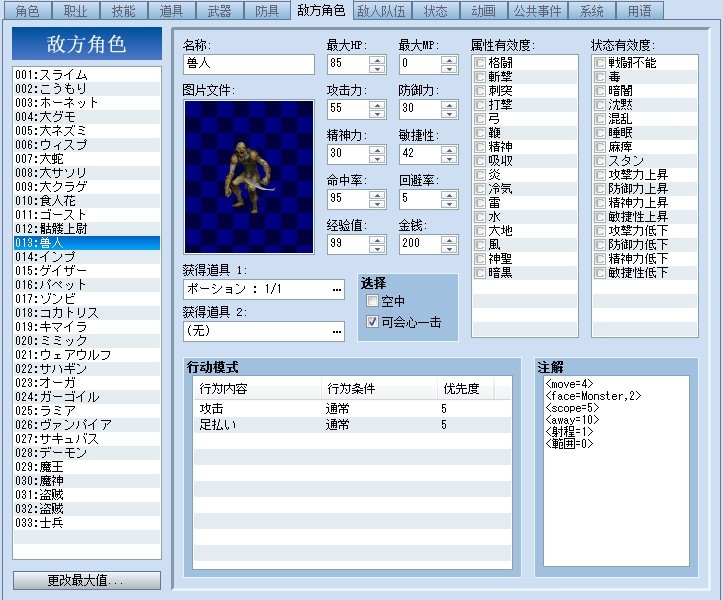
Task: Select the 攻击 action row
Action: (352, 409)
